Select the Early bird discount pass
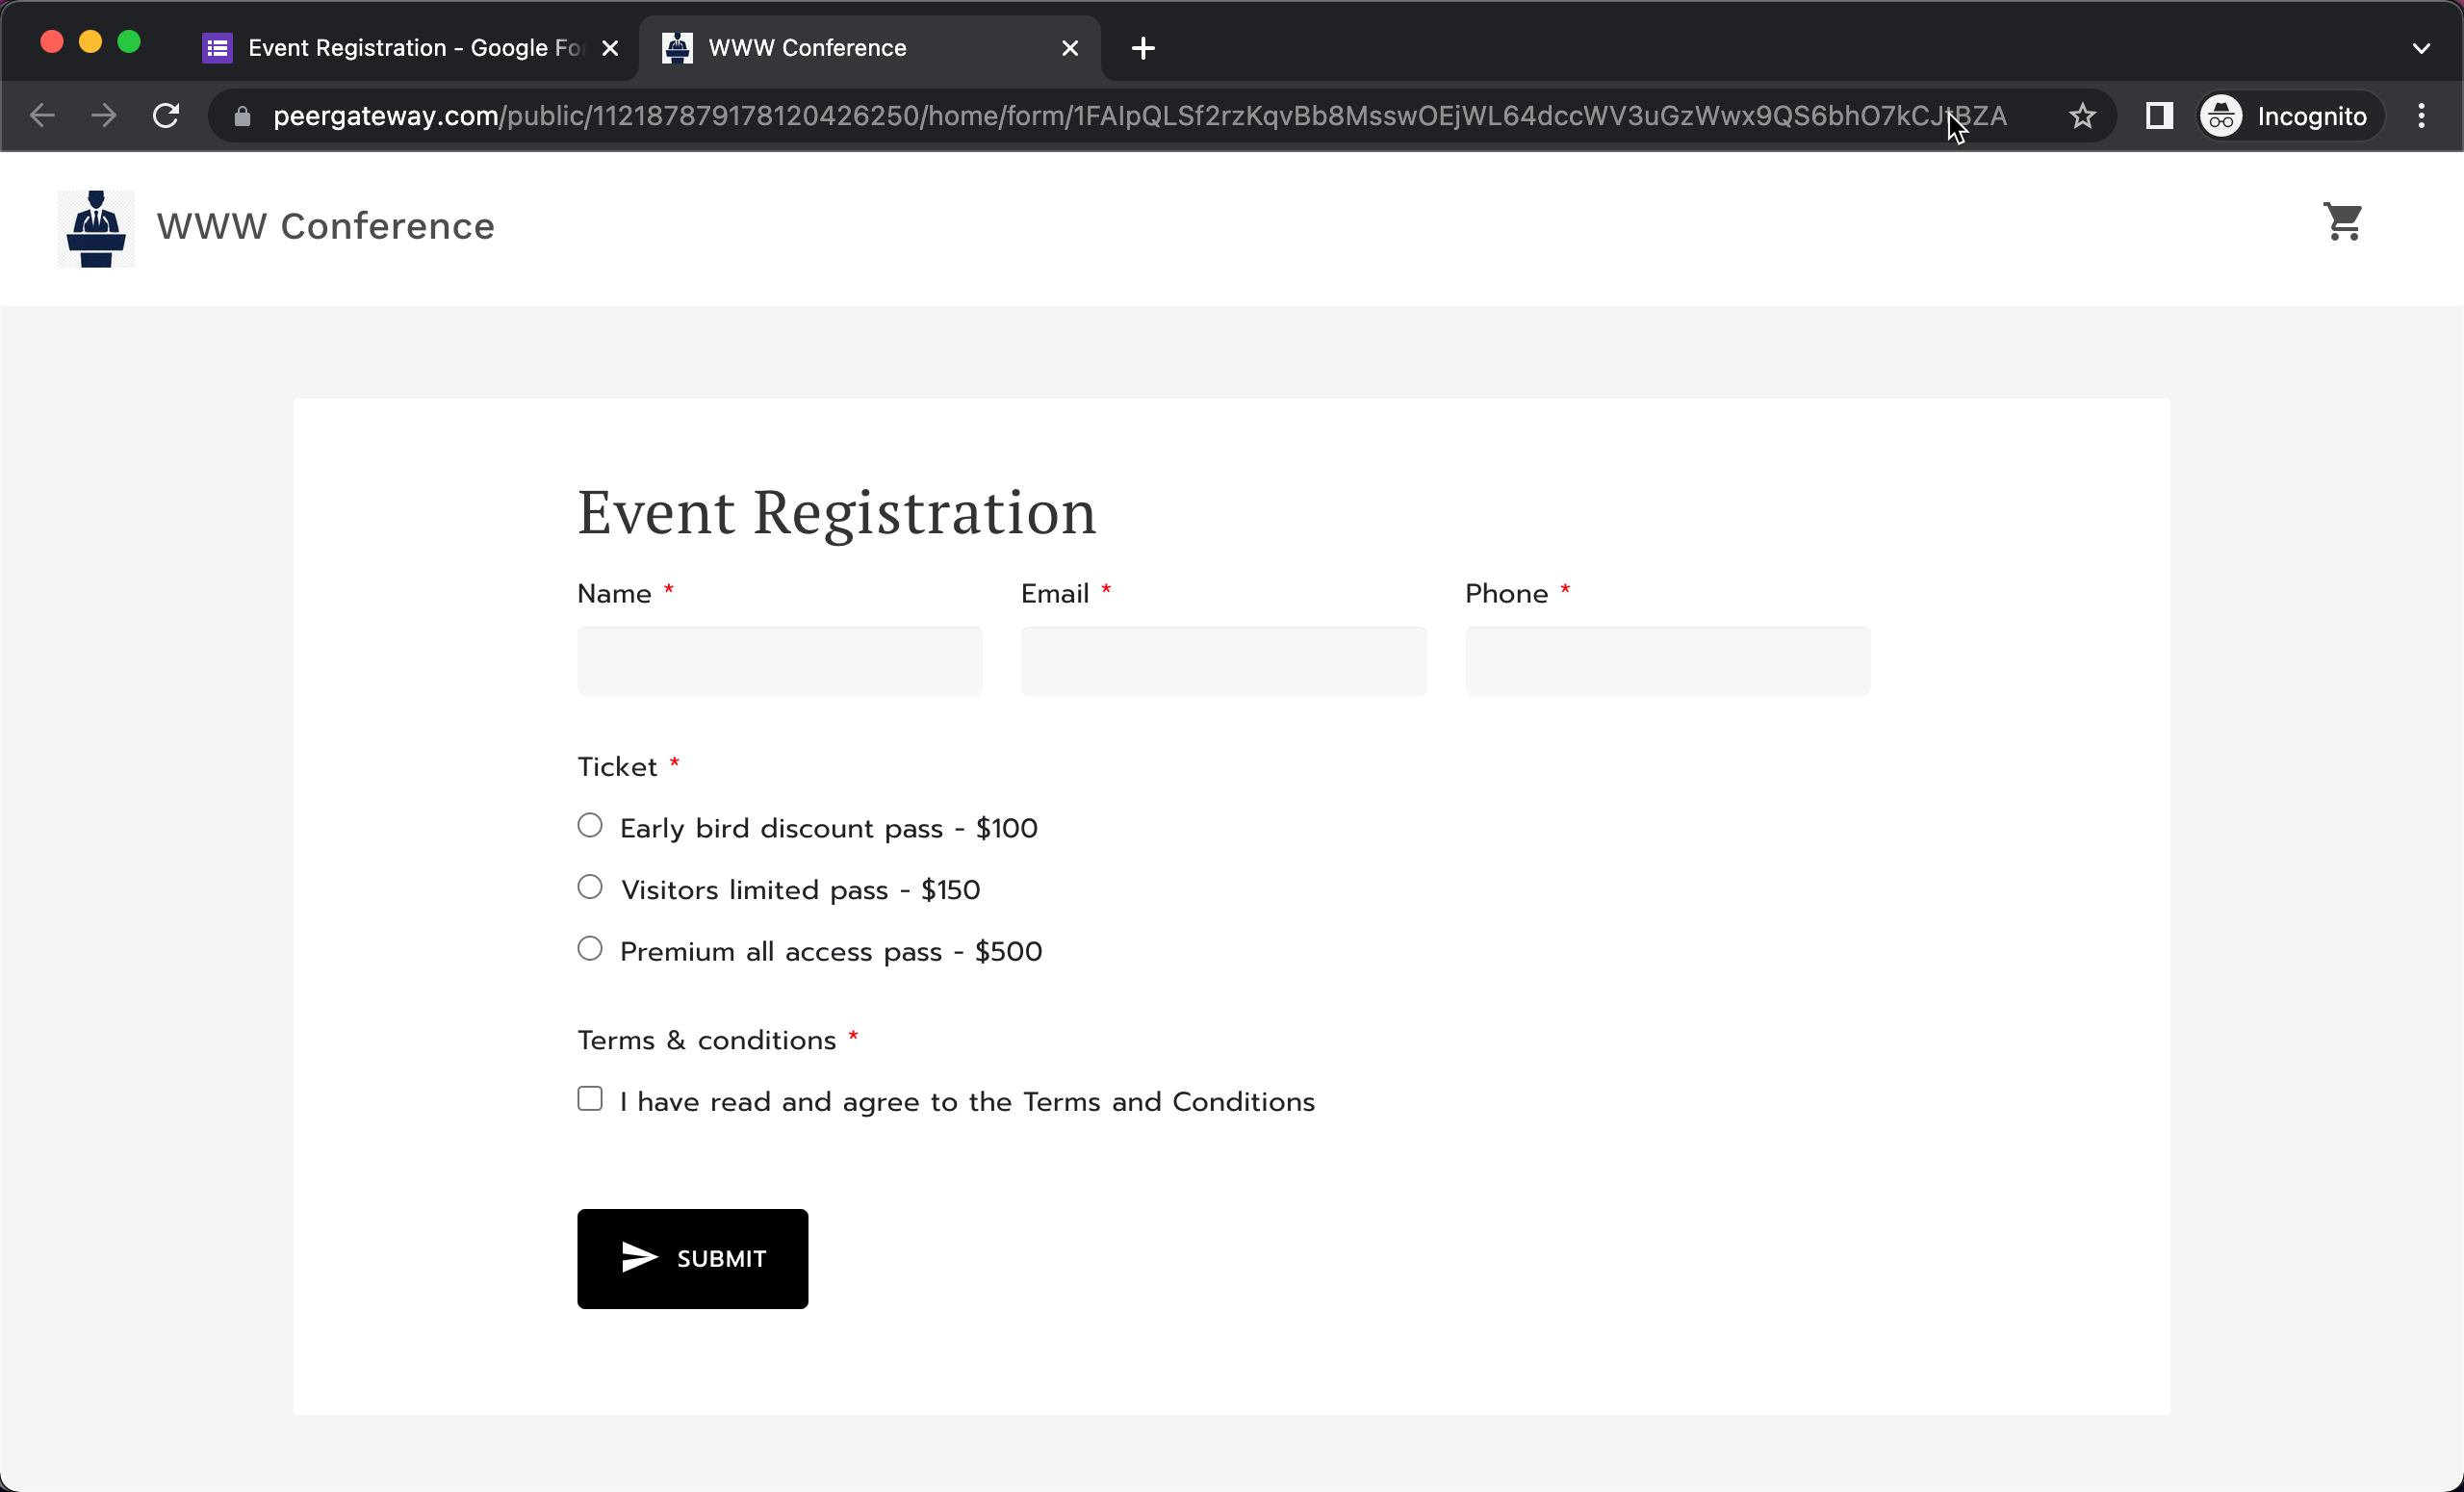The image size is (2464, 1492). pos(590,824)
